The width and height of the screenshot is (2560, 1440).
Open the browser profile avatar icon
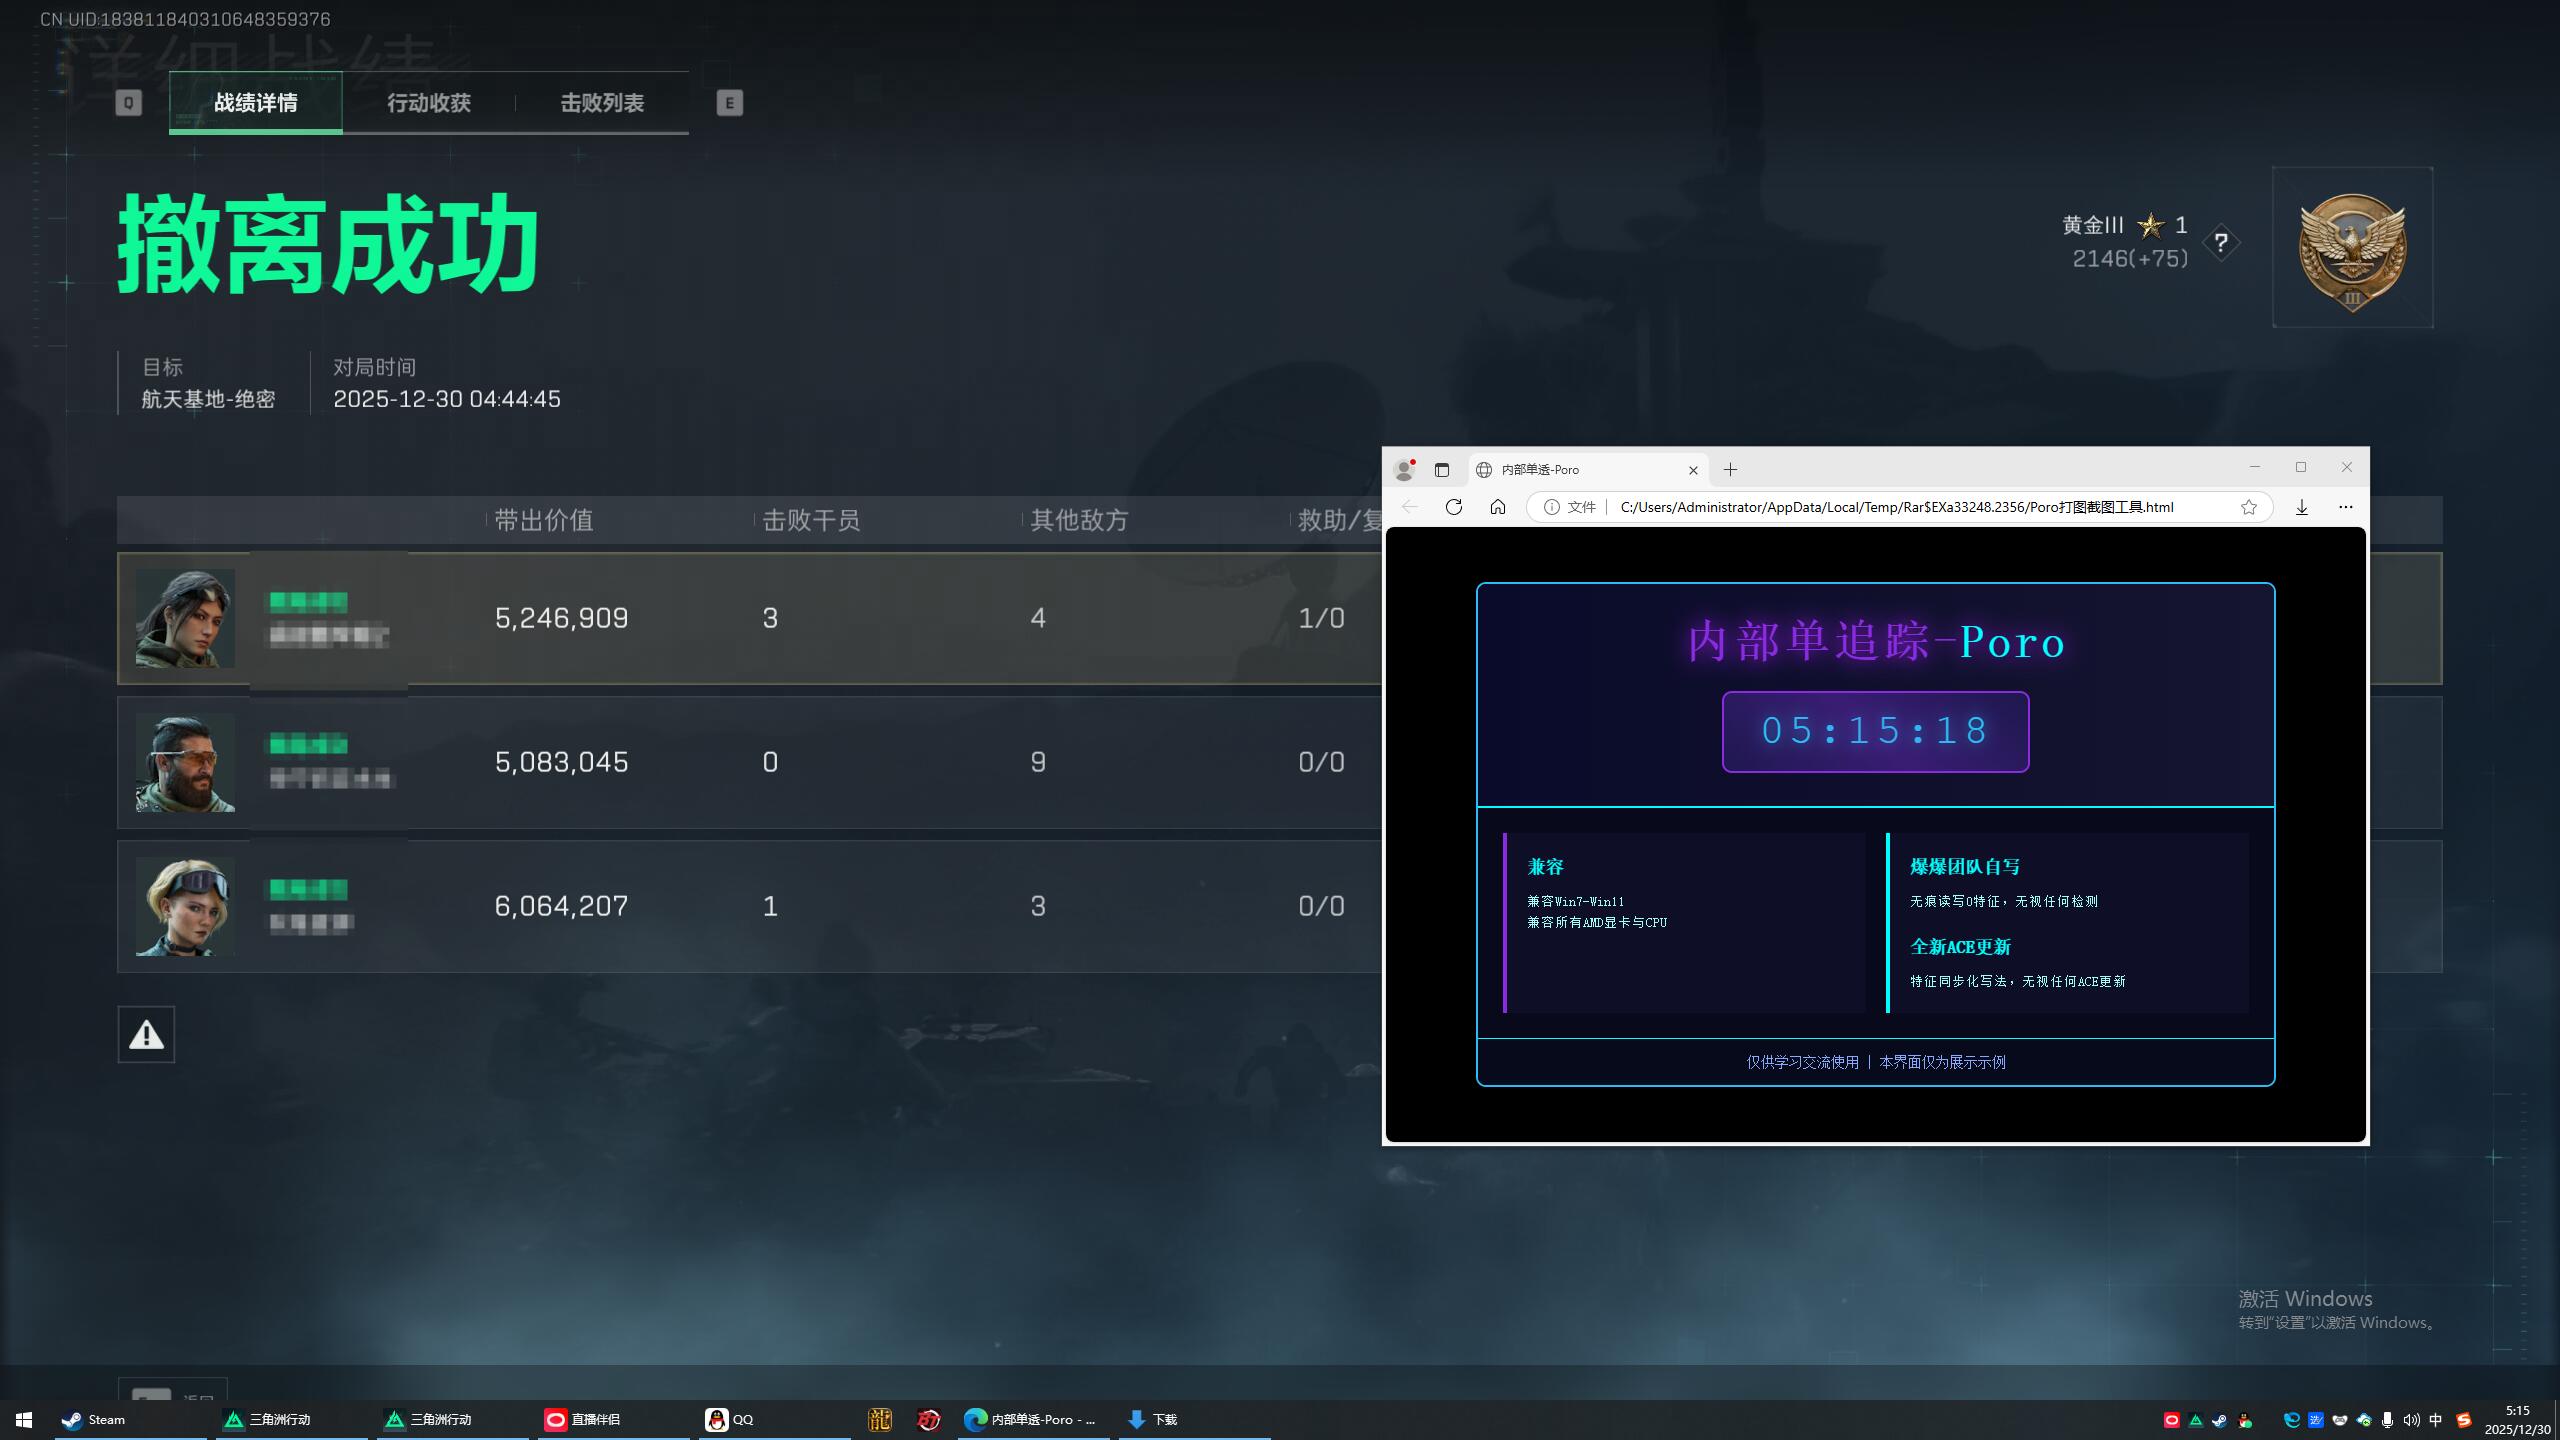1404,470
